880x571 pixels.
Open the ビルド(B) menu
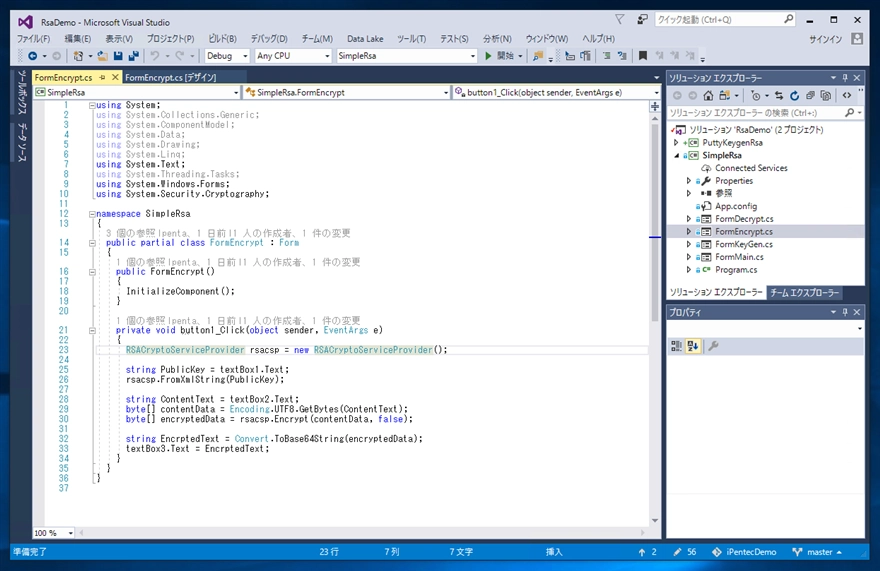tap(223, 39)
